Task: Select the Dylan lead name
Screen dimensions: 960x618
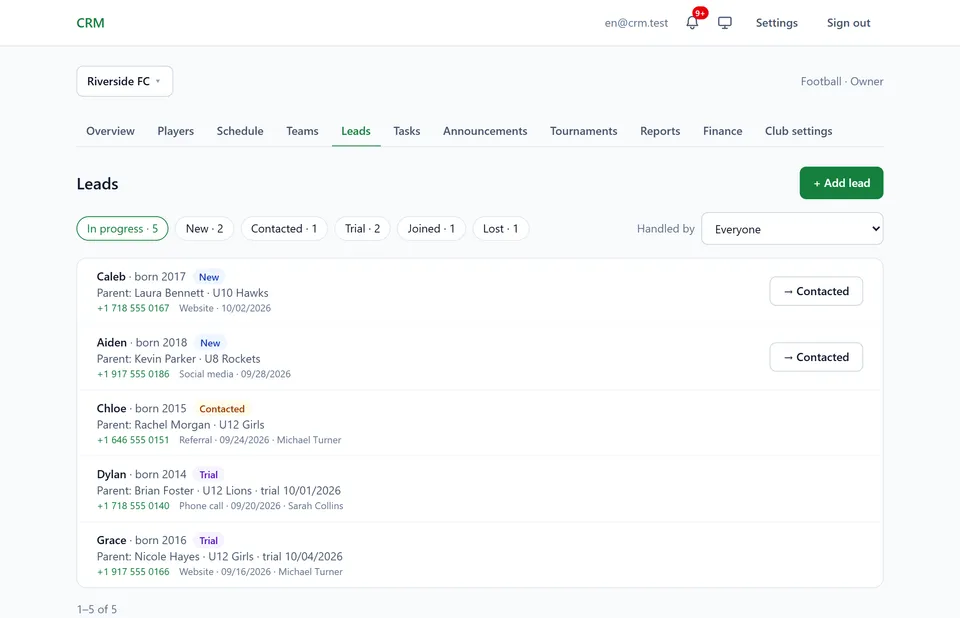Action: pyautogui.click(x=111, y=474)
